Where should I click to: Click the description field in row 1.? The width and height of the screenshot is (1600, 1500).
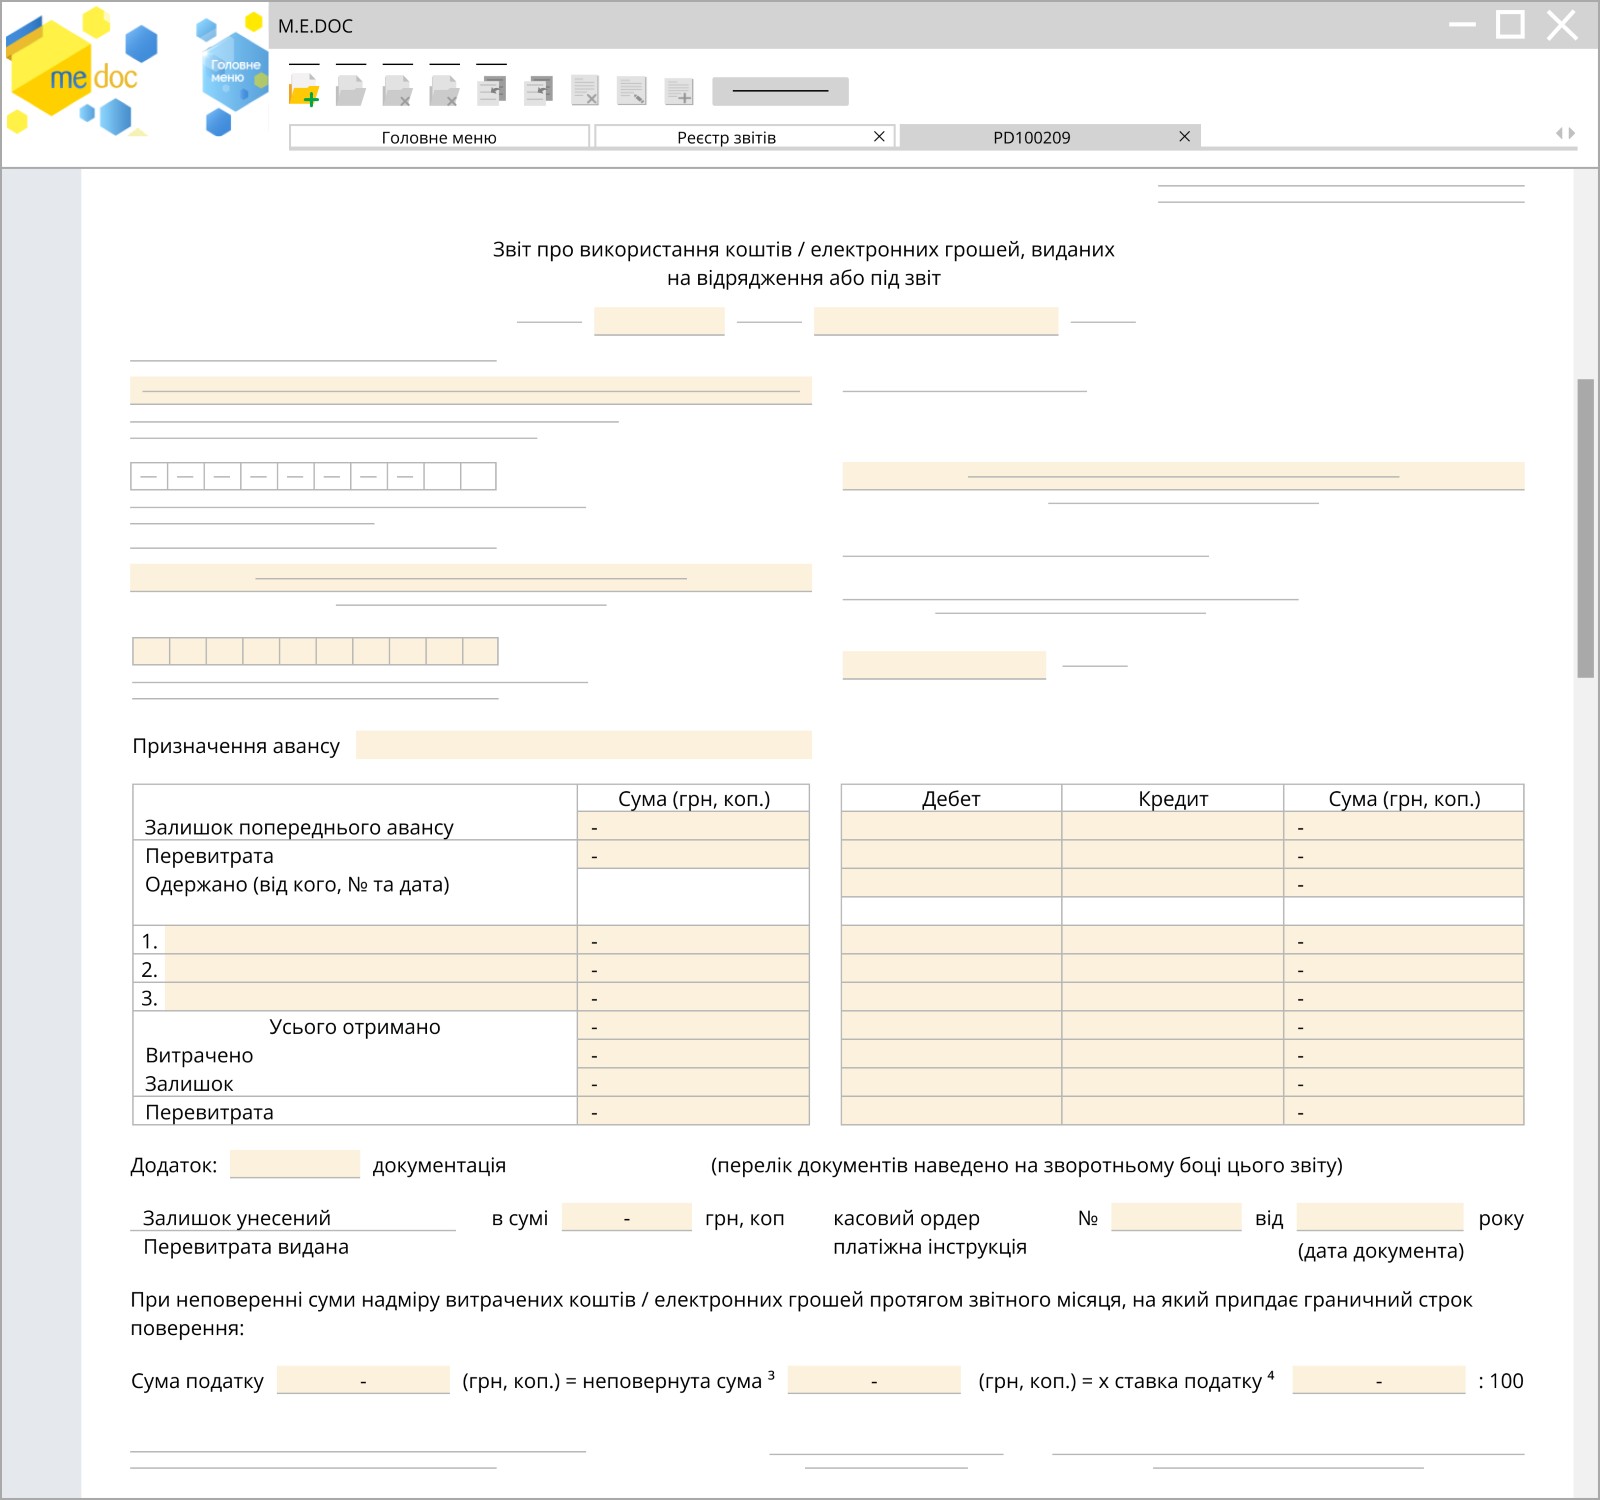[371, 941]
